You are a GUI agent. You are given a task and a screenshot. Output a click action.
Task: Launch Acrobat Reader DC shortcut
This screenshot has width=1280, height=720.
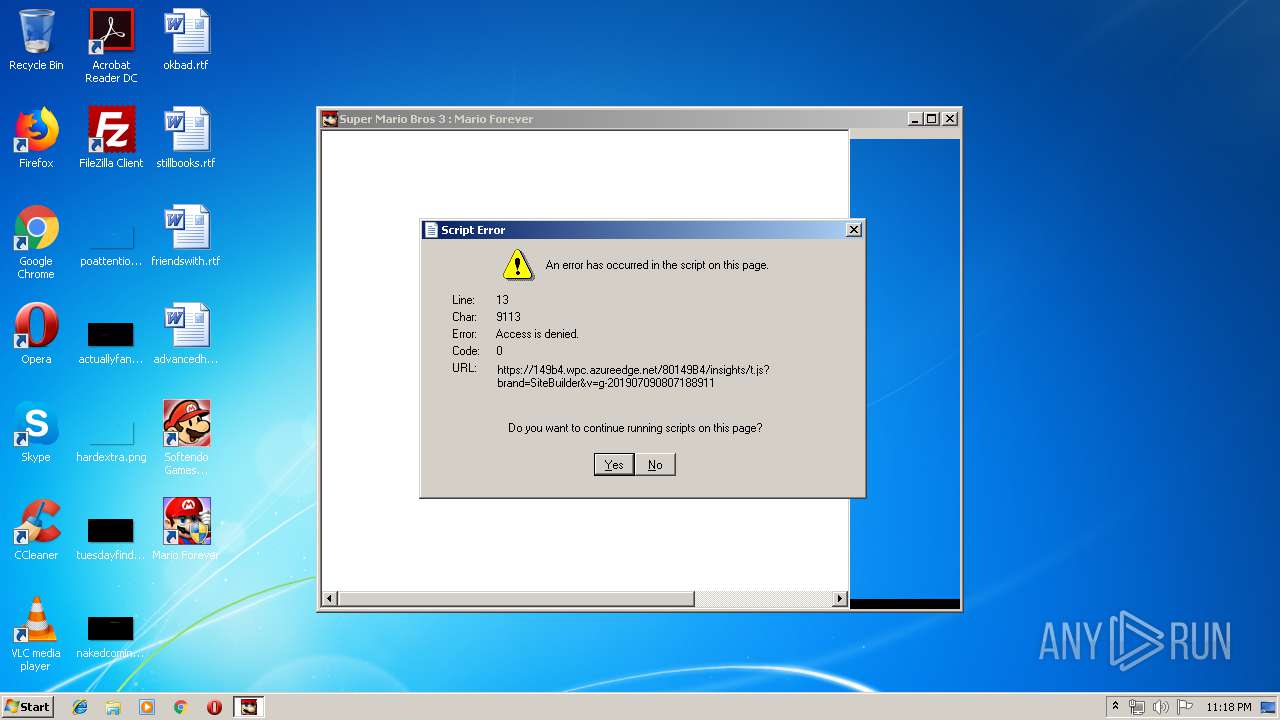(x=111, y=46)
